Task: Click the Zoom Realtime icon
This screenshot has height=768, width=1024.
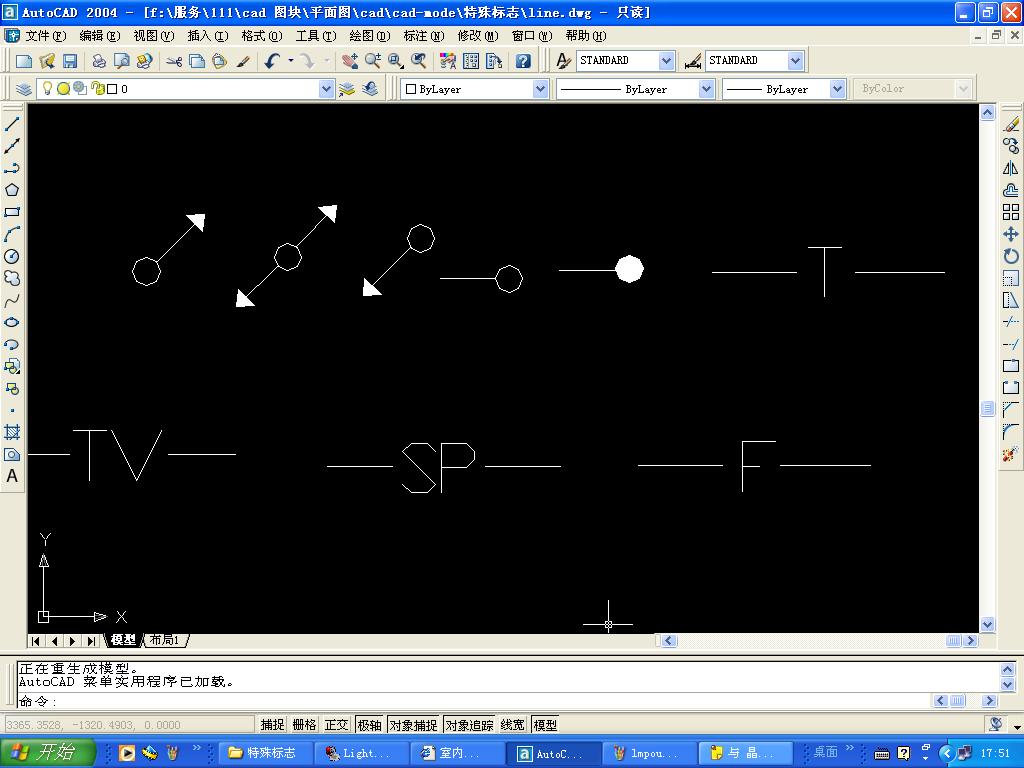Action: [373, 61]
